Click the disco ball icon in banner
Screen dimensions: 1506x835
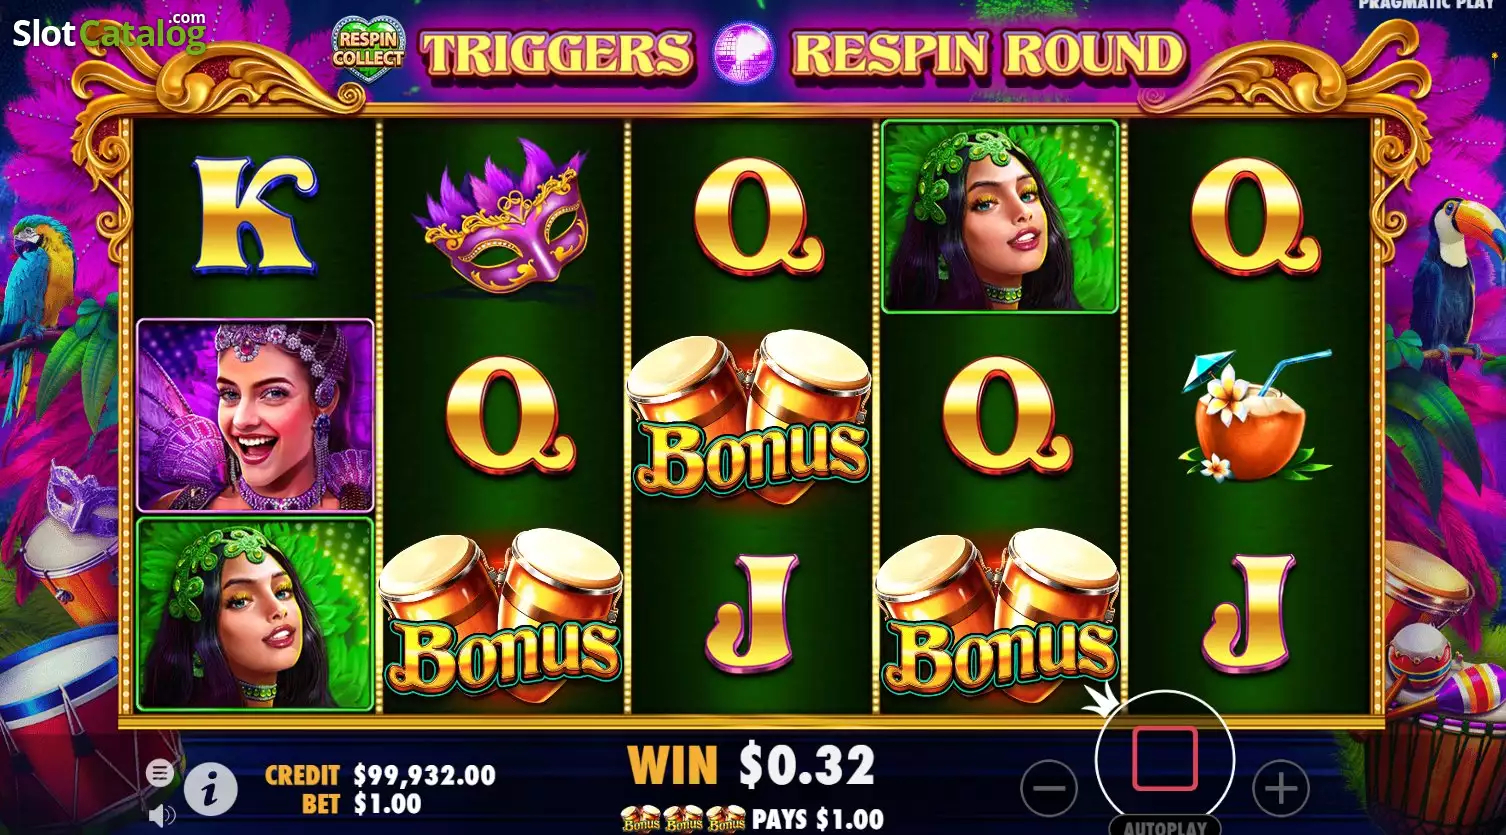click(x=741, y=53)
